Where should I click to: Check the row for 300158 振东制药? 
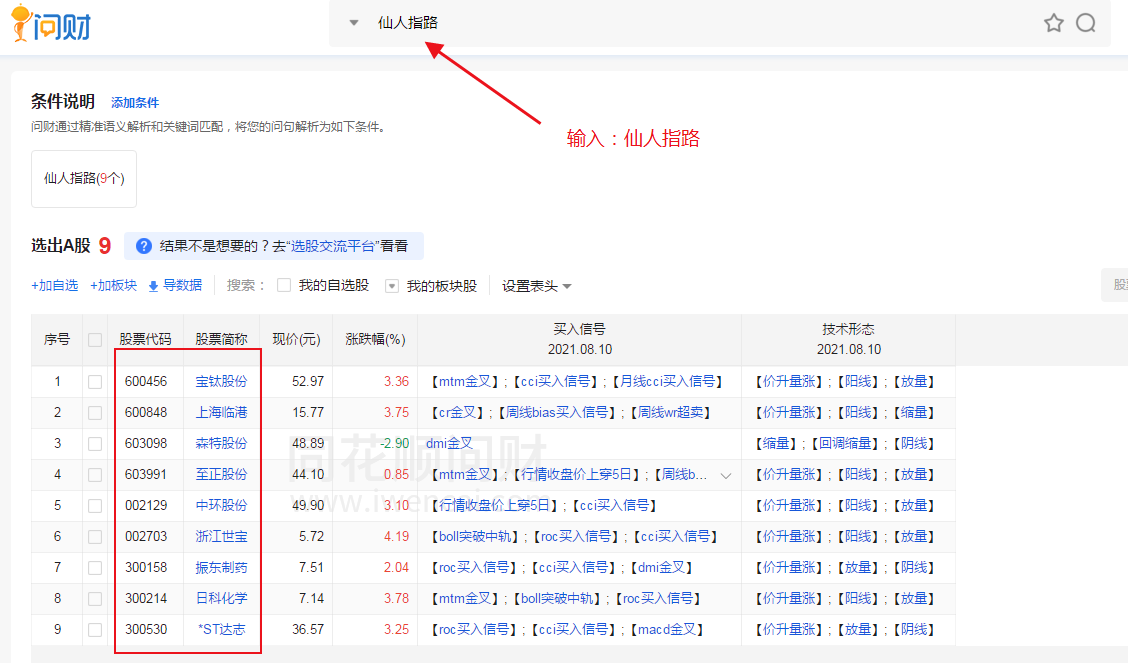click(x=94, y=567)
